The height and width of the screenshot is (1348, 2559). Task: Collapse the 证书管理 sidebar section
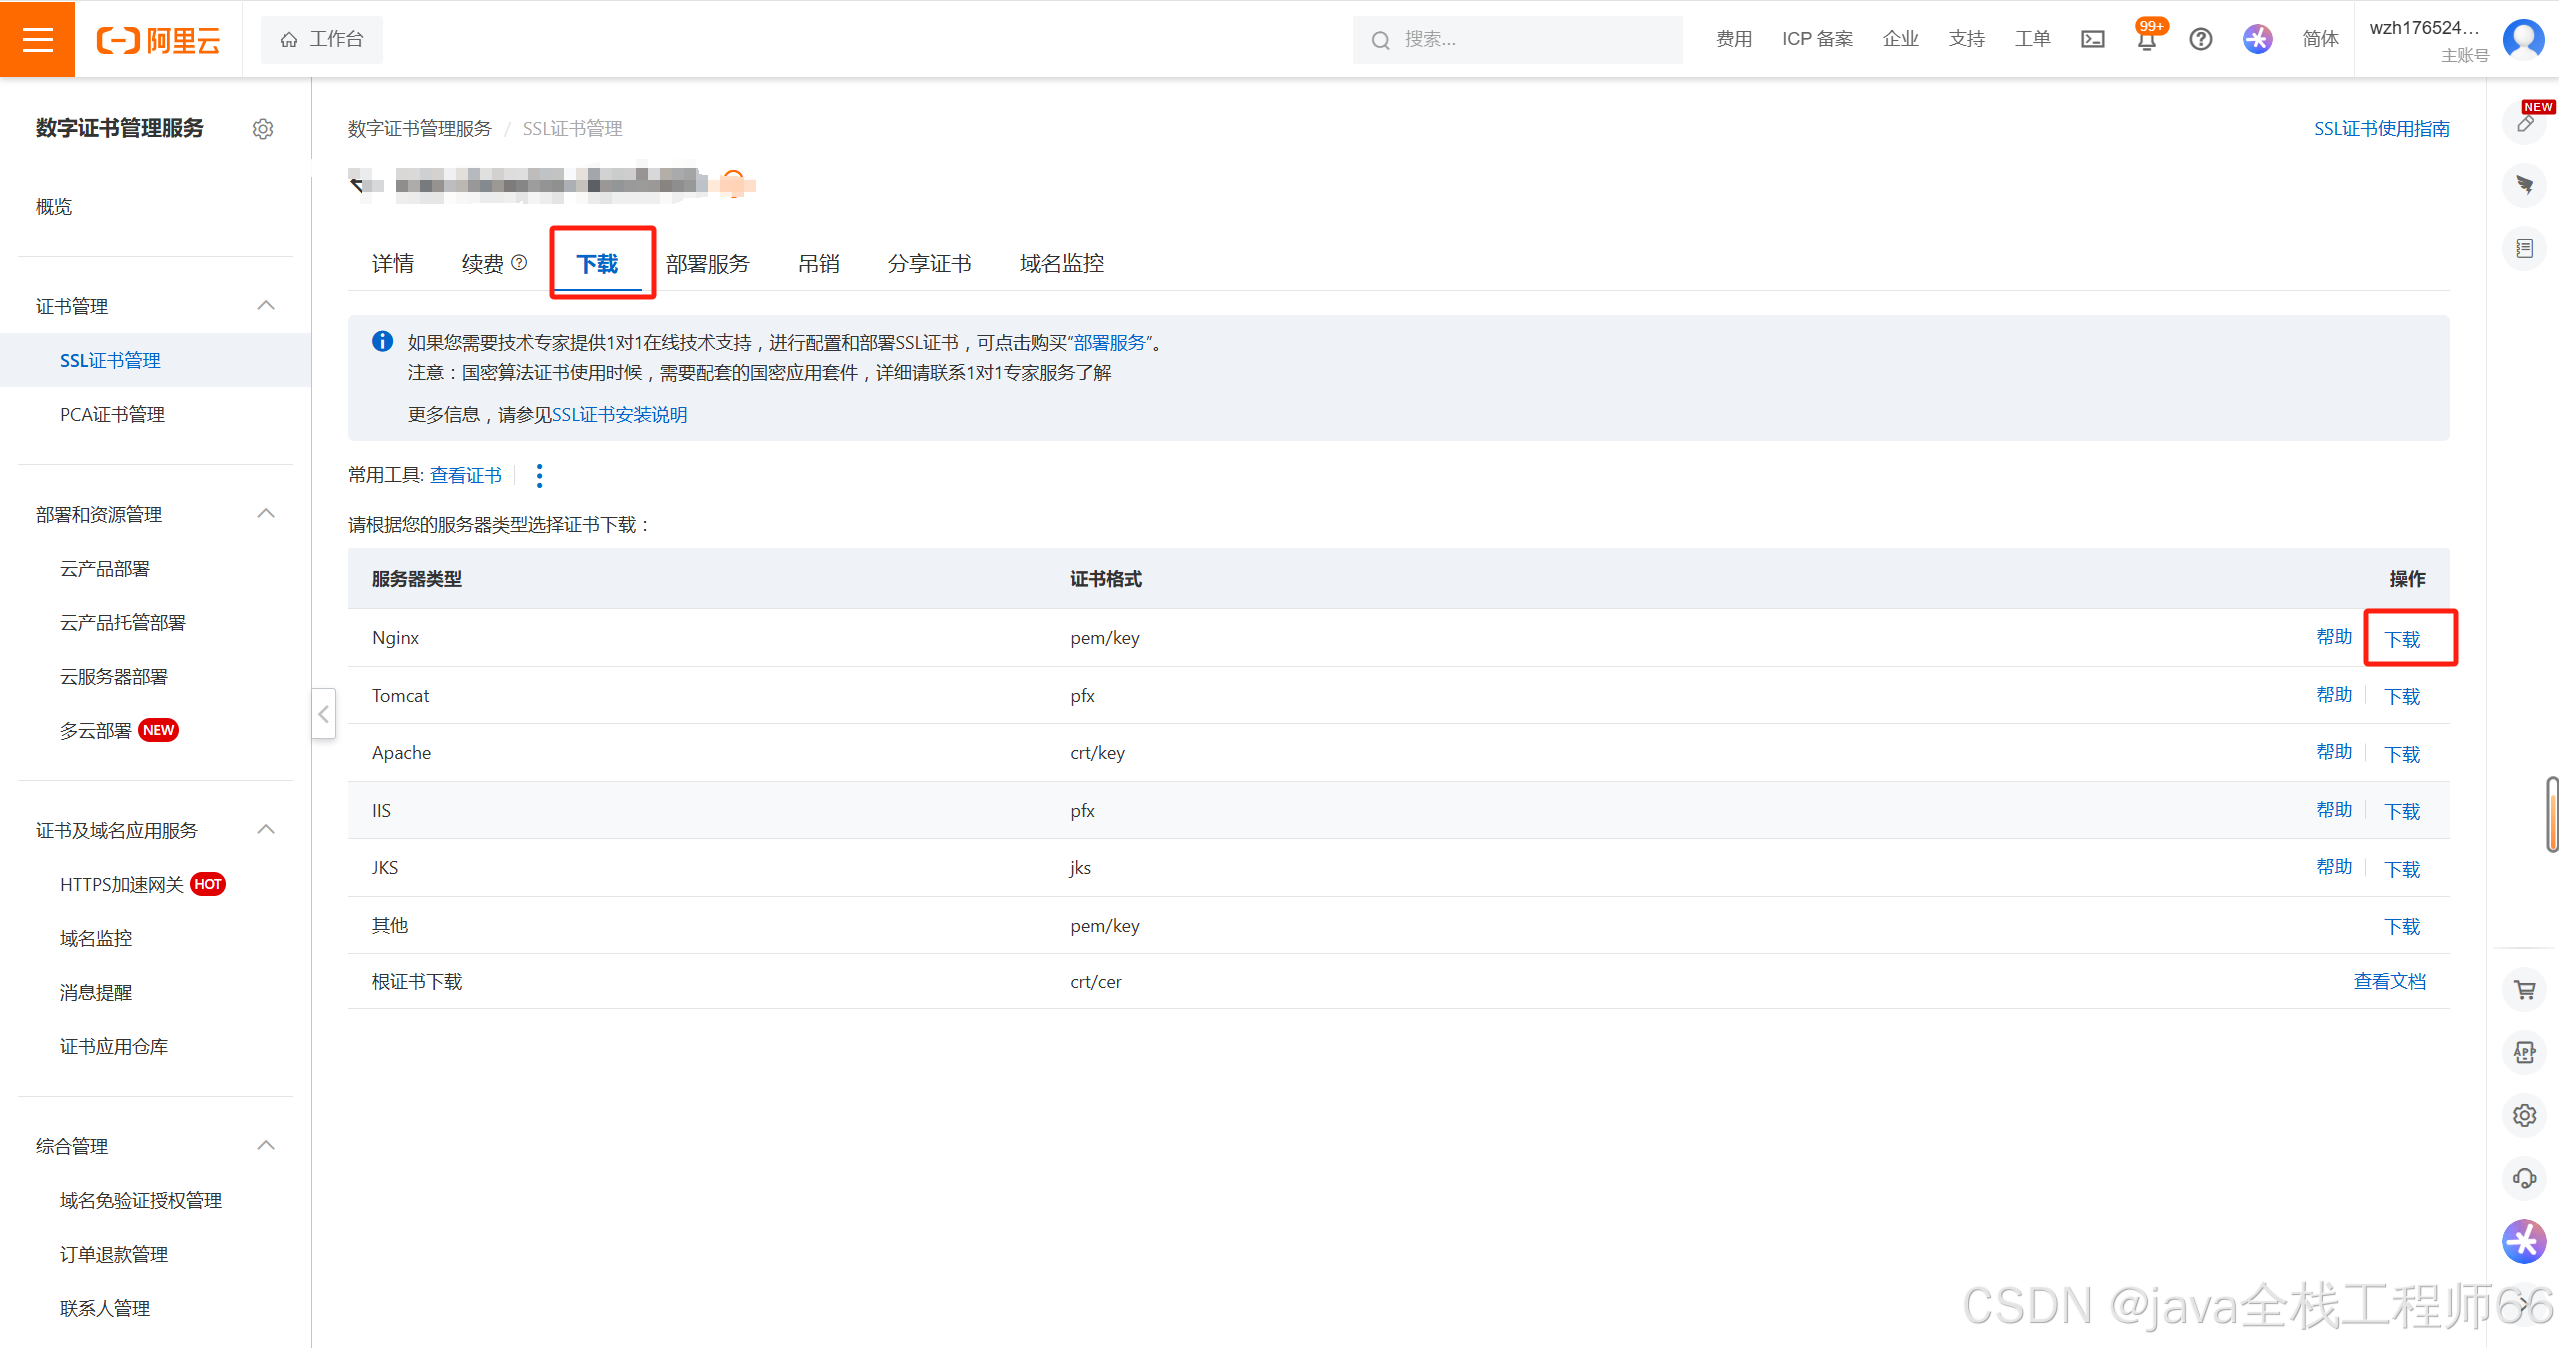[x=265, y=305]
